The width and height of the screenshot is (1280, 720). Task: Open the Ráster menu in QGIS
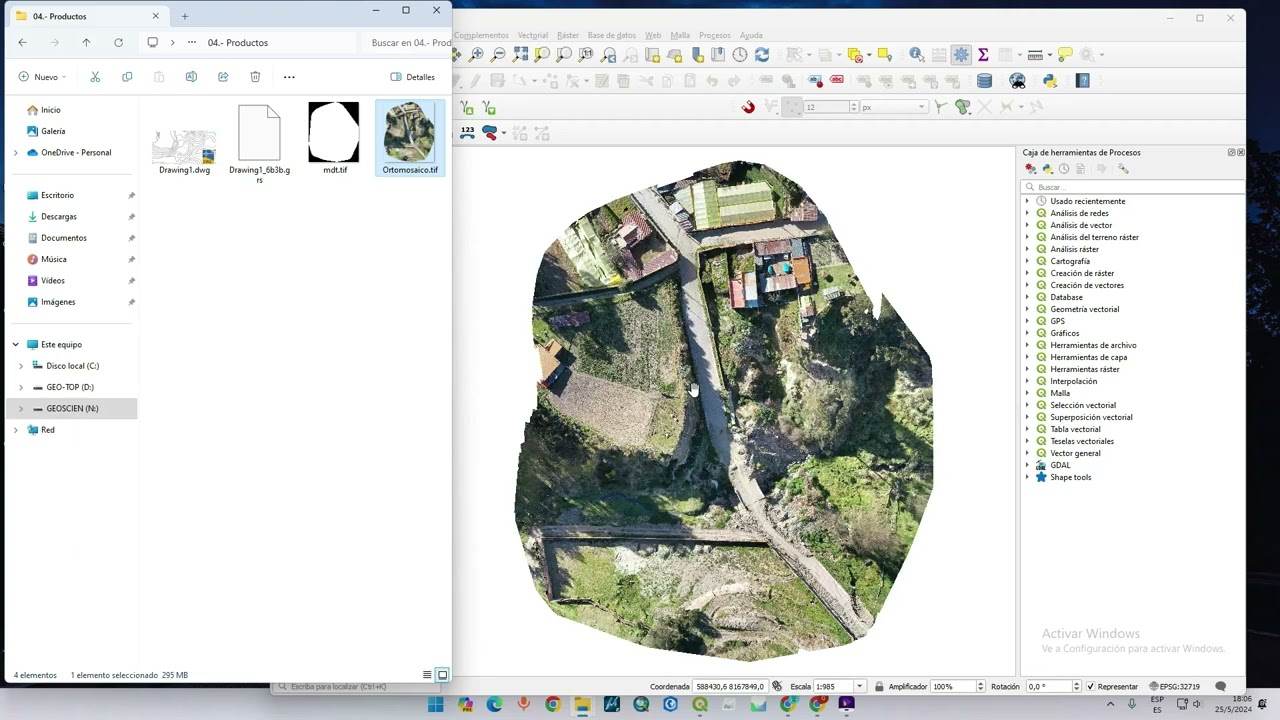[568, 35]
